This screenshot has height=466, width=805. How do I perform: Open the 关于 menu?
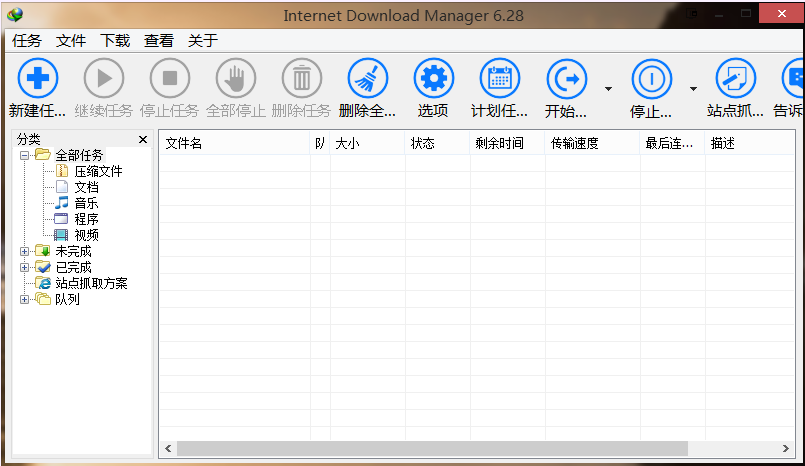[x=203, y=41]
